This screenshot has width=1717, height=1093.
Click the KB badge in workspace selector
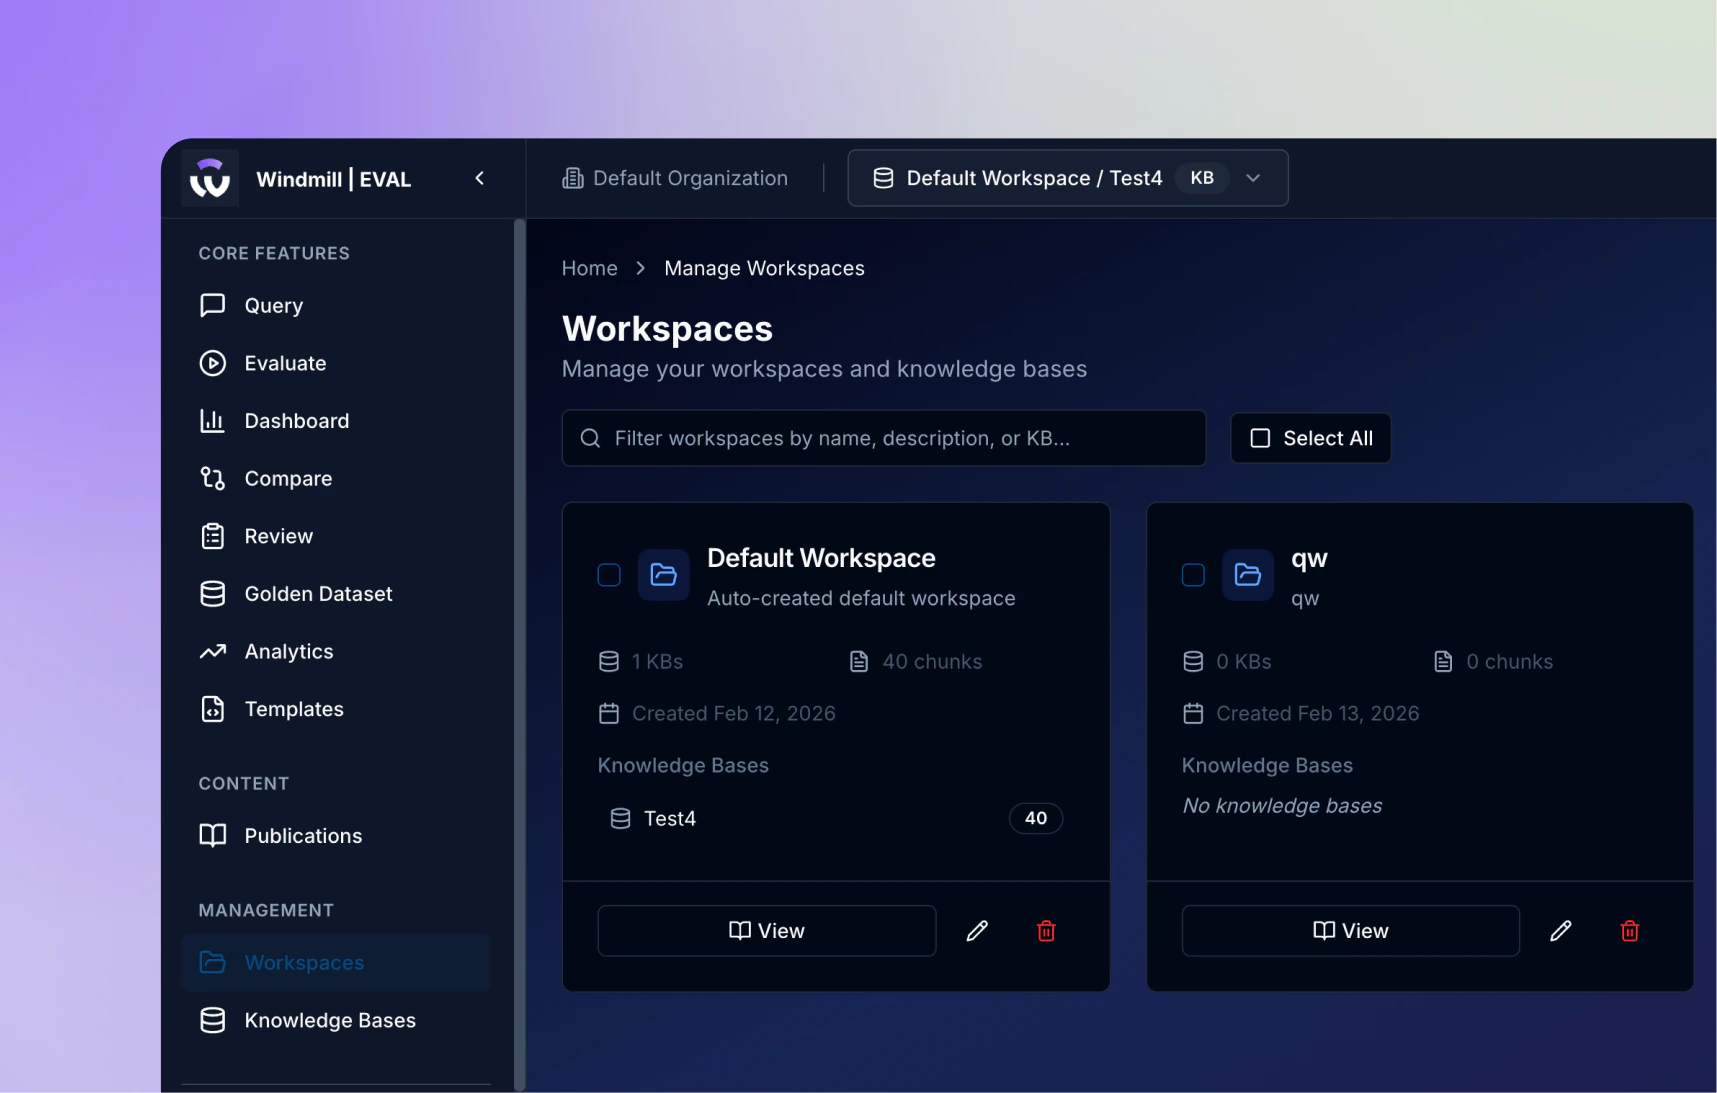point(1202,178)
